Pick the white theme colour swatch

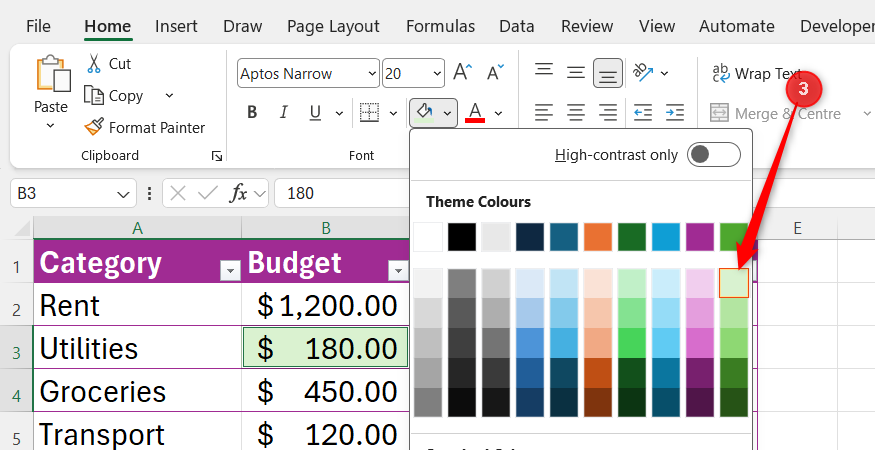pyautogui.click(x=428, y=237)
